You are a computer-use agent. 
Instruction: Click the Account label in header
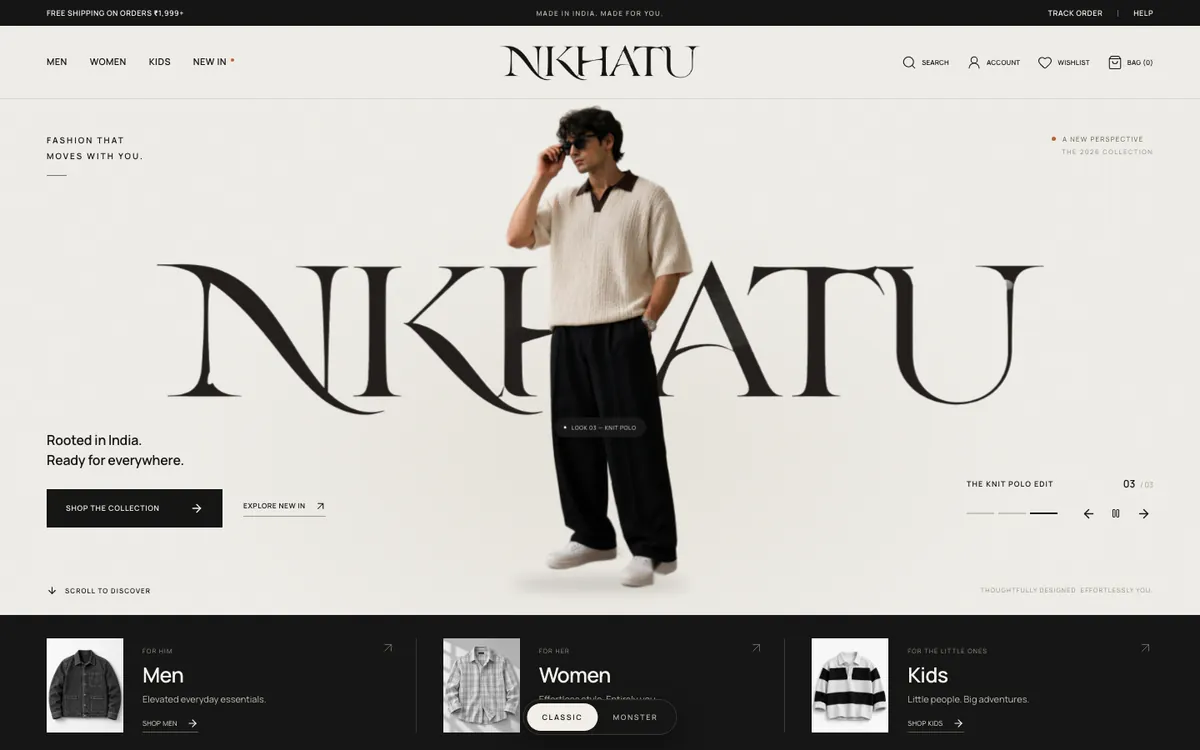tap(1003, 63)
